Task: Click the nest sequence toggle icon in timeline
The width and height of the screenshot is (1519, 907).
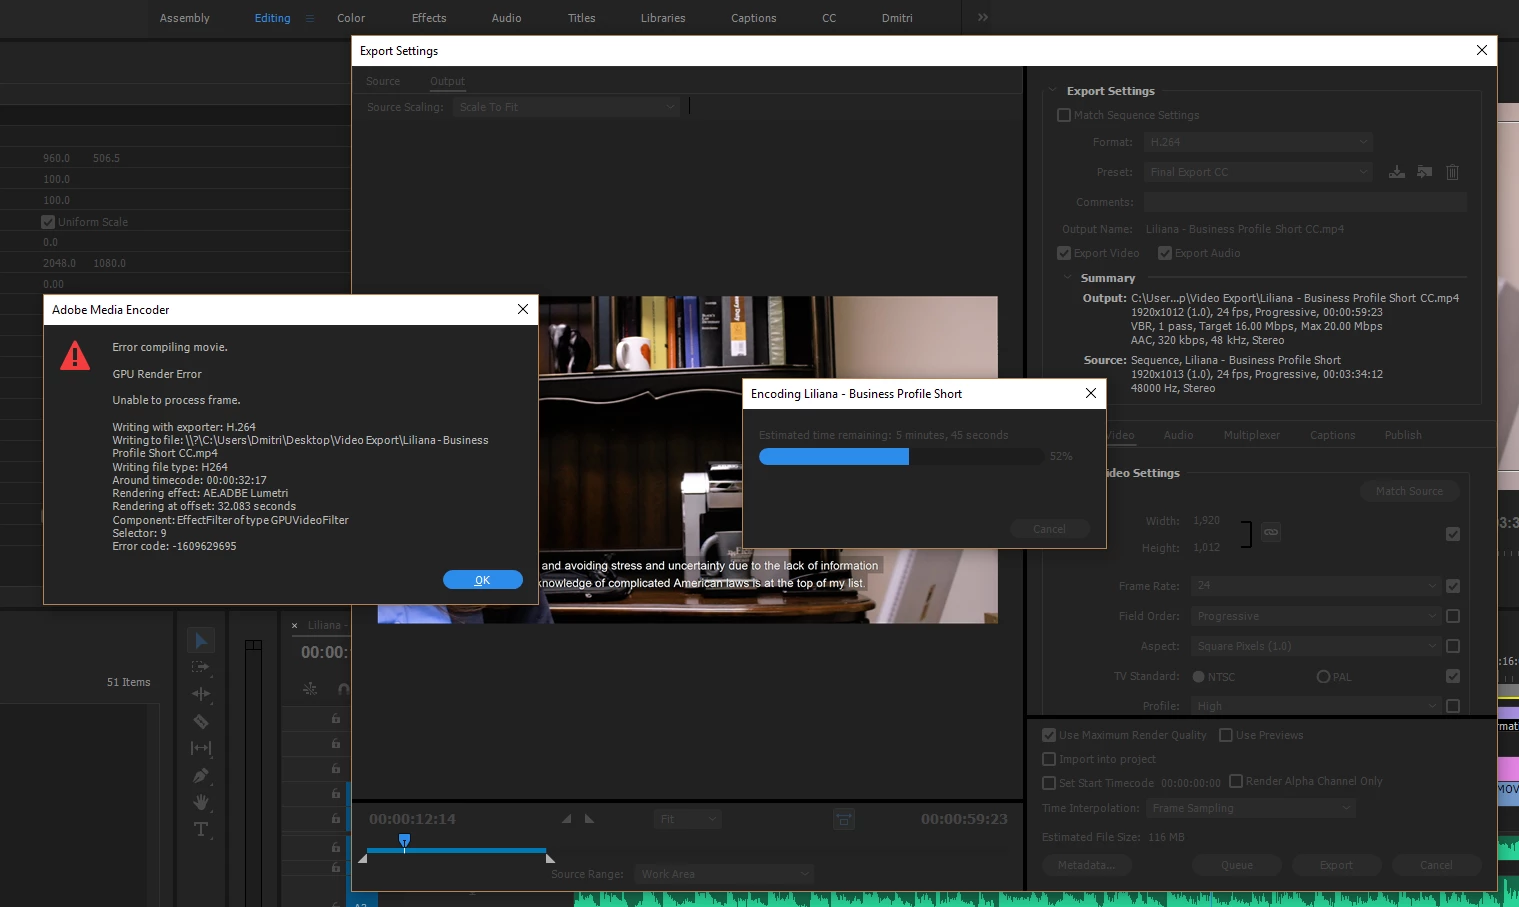Action: 310,689
